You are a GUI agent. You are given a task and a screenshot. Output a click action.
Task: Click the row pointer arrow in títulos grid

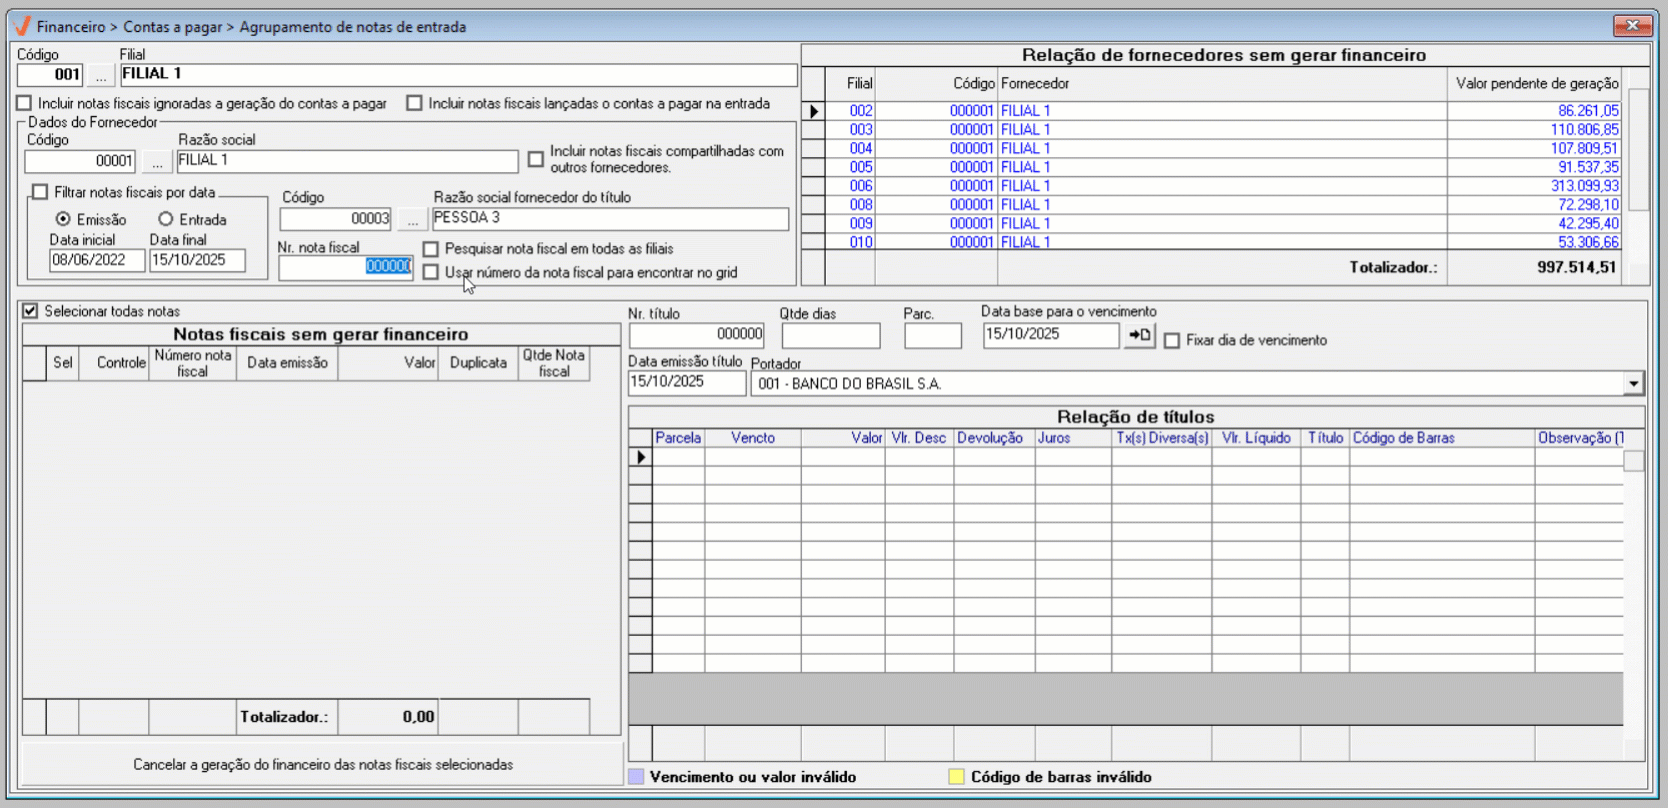640,457
